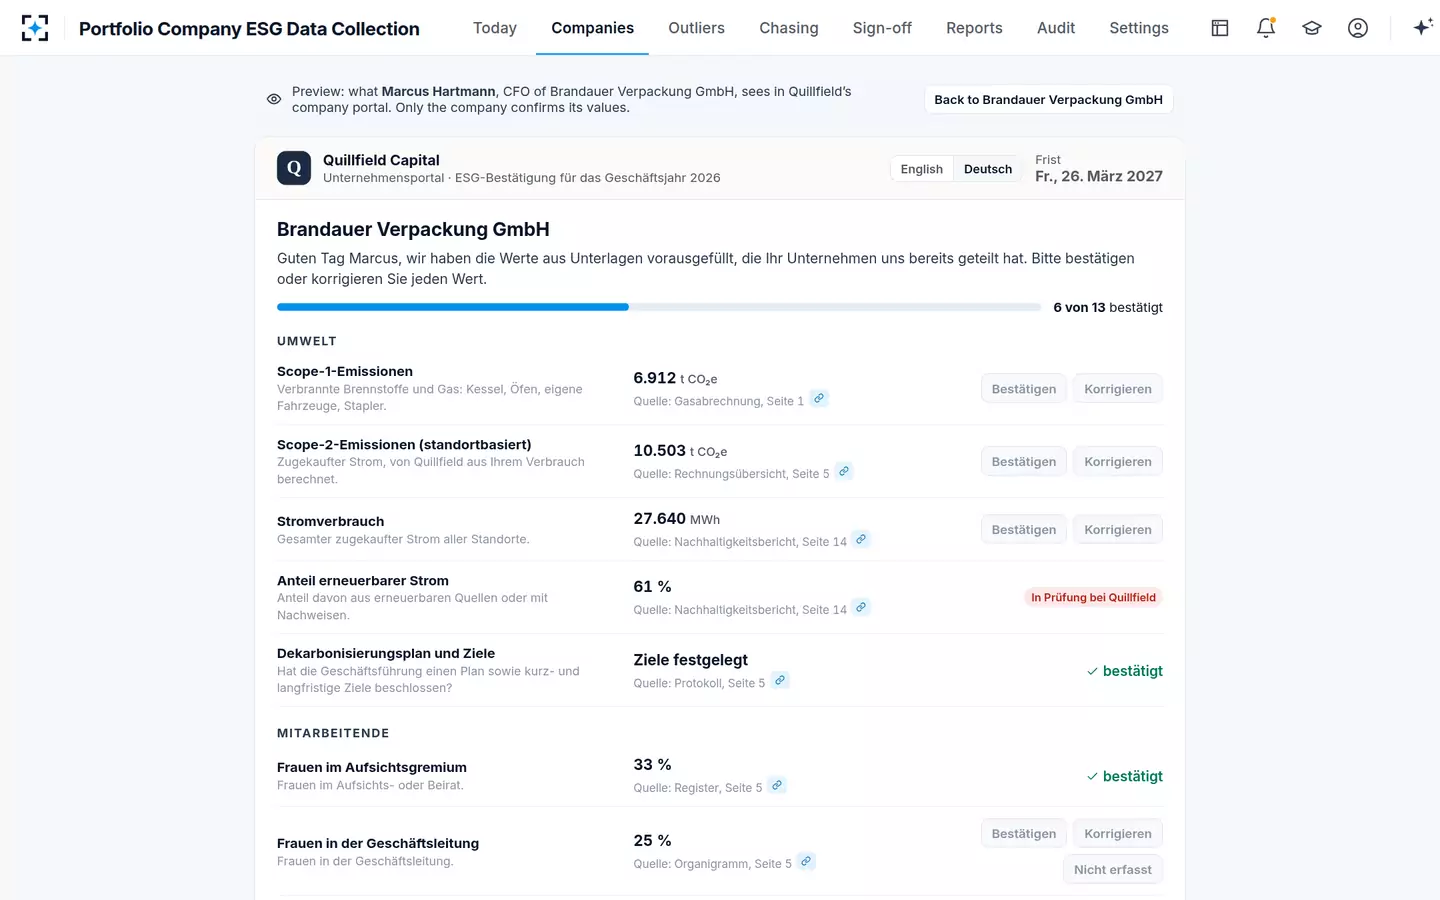Switch portal language to Deutsch
Viewport: 1440px width, 900px height.
click(988, 169)
